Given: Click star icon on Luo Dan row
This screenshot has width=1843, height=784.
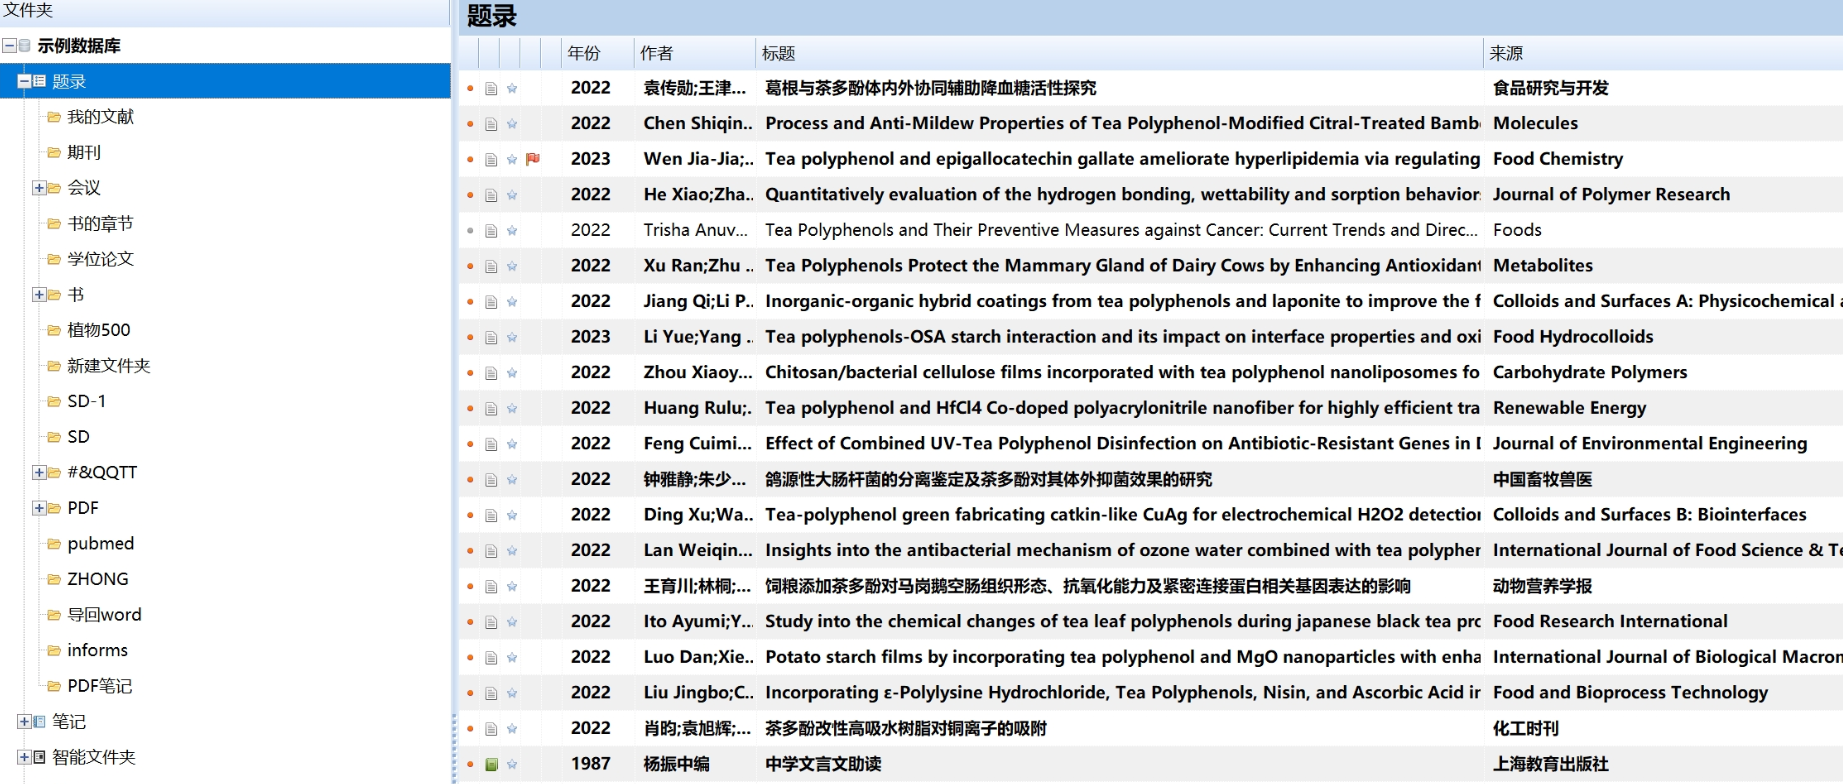Looking at the screenshot, I should (512, 657).
